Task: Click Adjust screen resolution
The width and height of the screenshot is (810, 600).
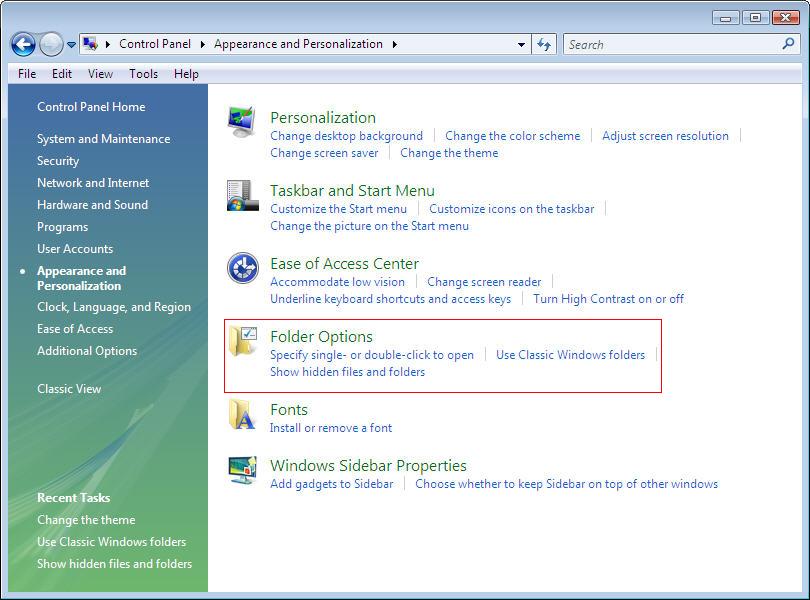Action: click(x=665, y=136)
